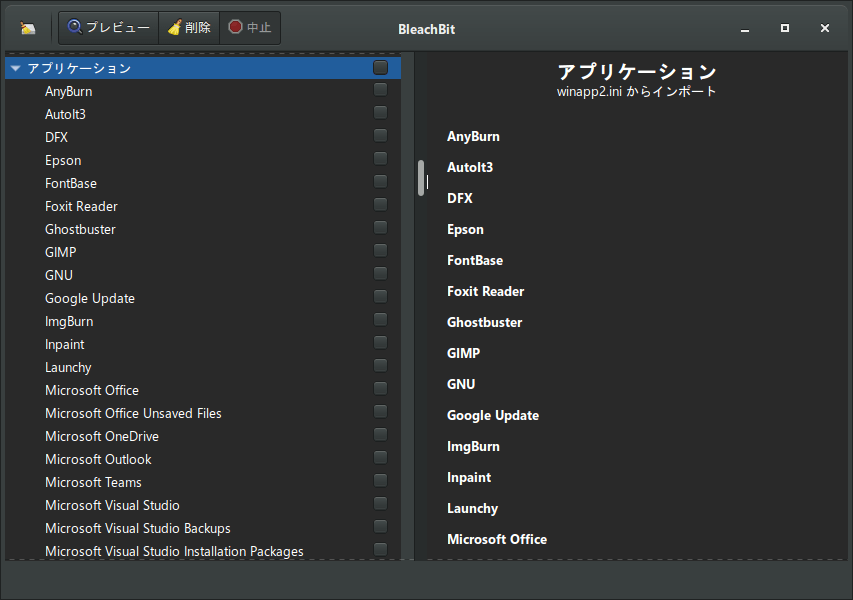
Task: Select the Microsoft Visual Studio tree row
Action: point(203,505)
